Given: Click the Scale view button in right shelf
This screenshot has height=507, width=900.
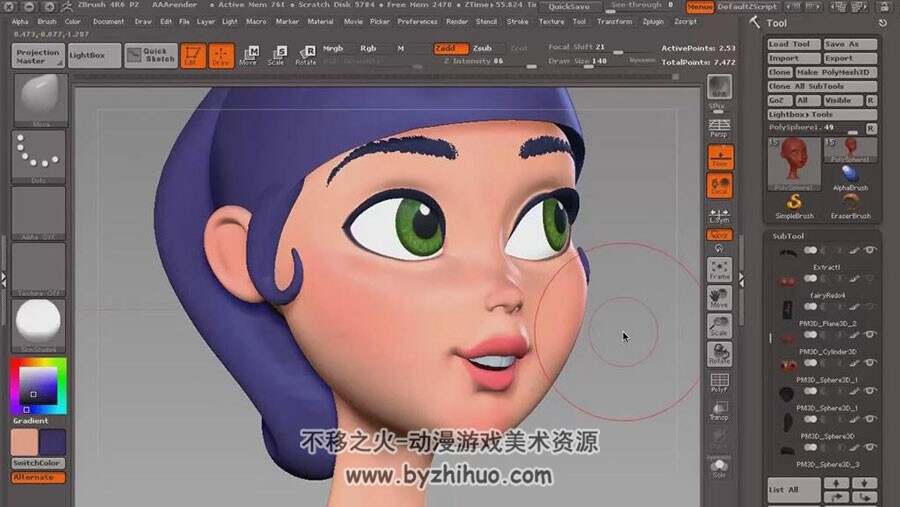Looking at the screenshot, I should (719, 326).
